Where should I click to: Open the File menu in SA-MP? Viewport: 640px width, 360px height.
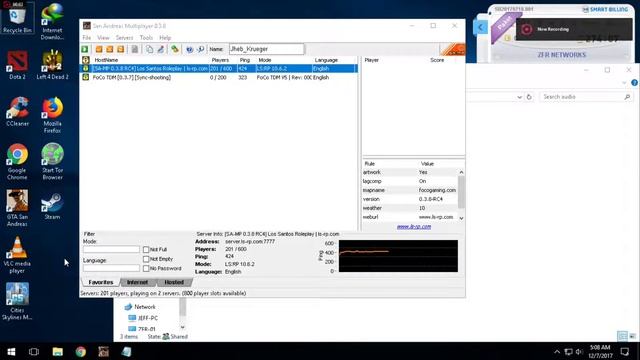[x=87, y=38]
